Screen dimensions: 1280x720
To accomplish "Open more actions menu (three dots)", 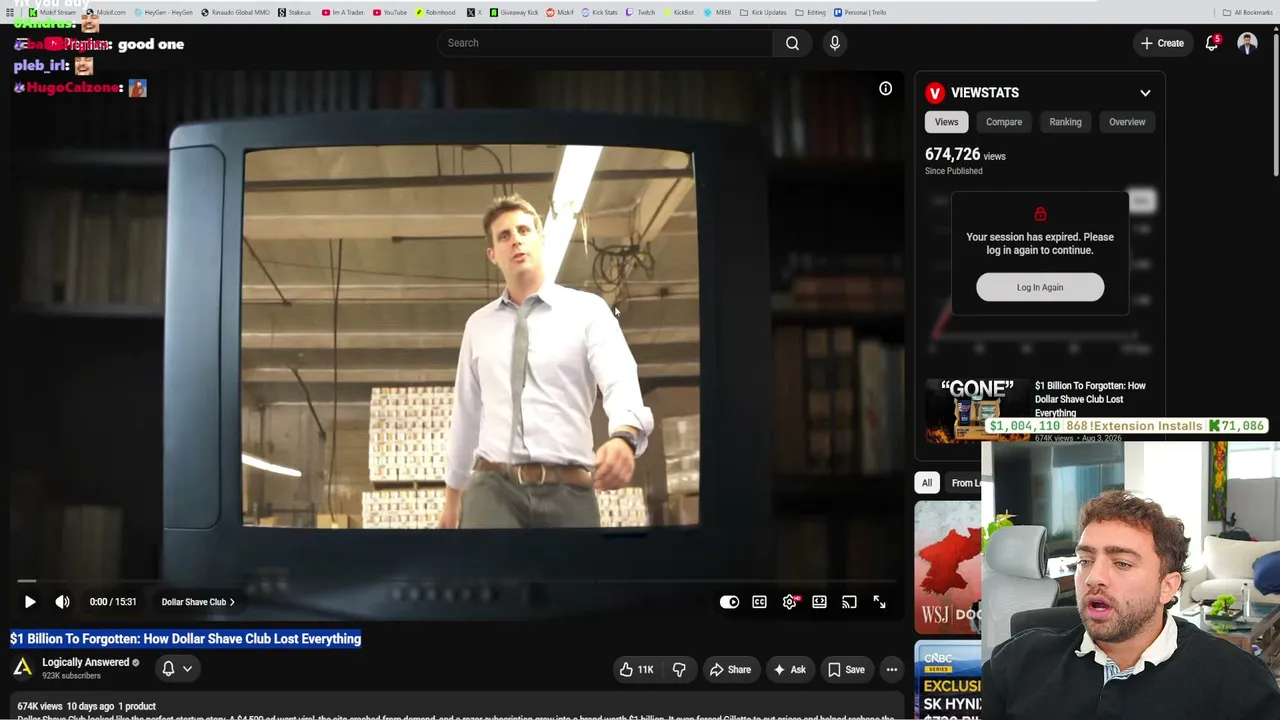I will tap(892, 670).
